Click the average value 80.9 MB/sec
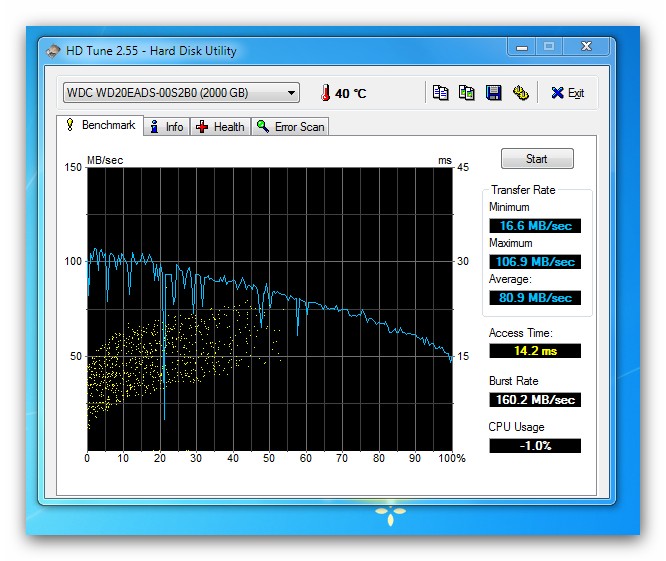666x561 pixels. [535, 298]
